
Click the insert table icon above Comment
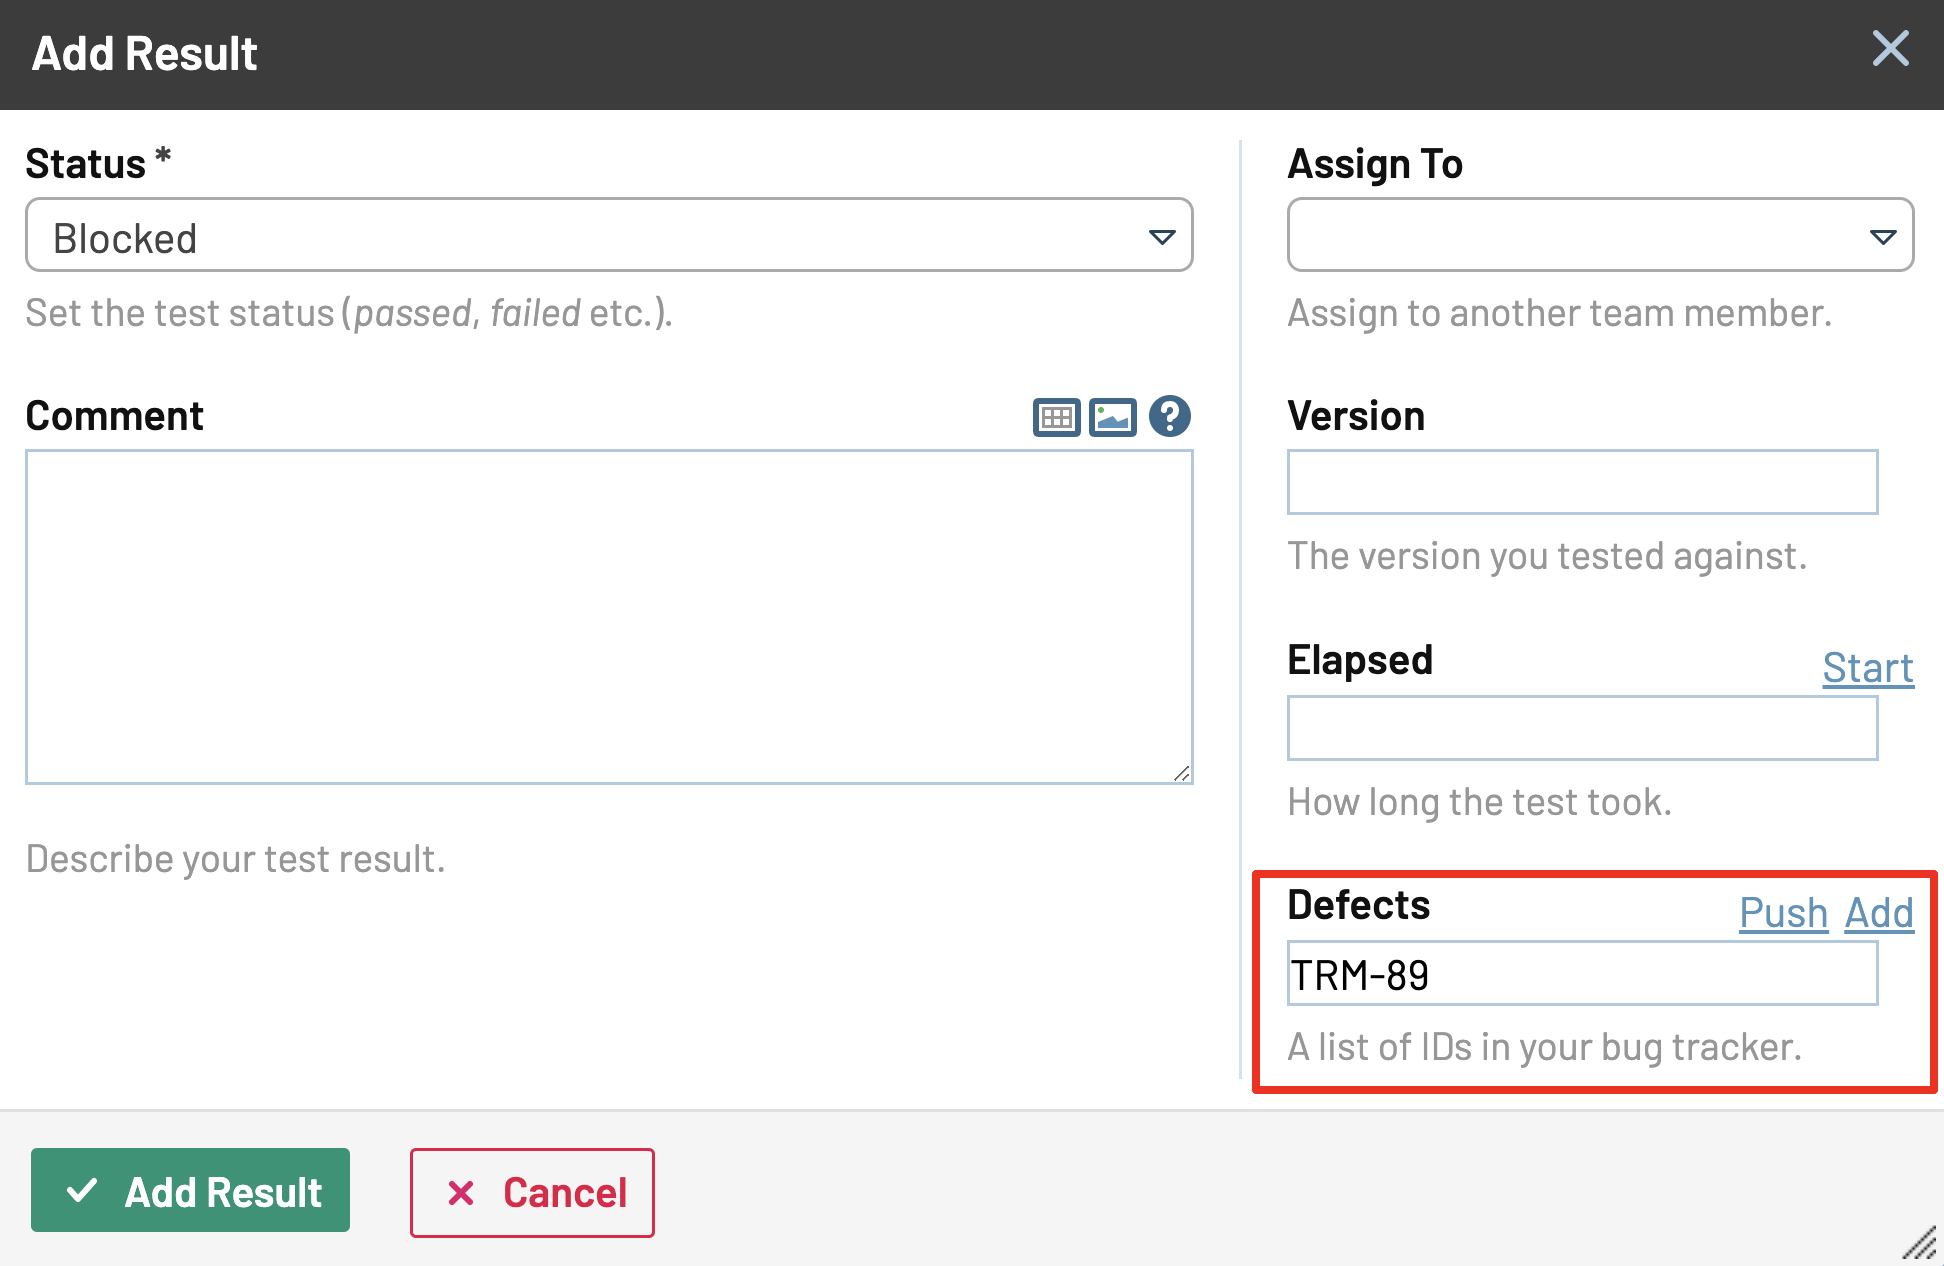(x=1056, y=417)
